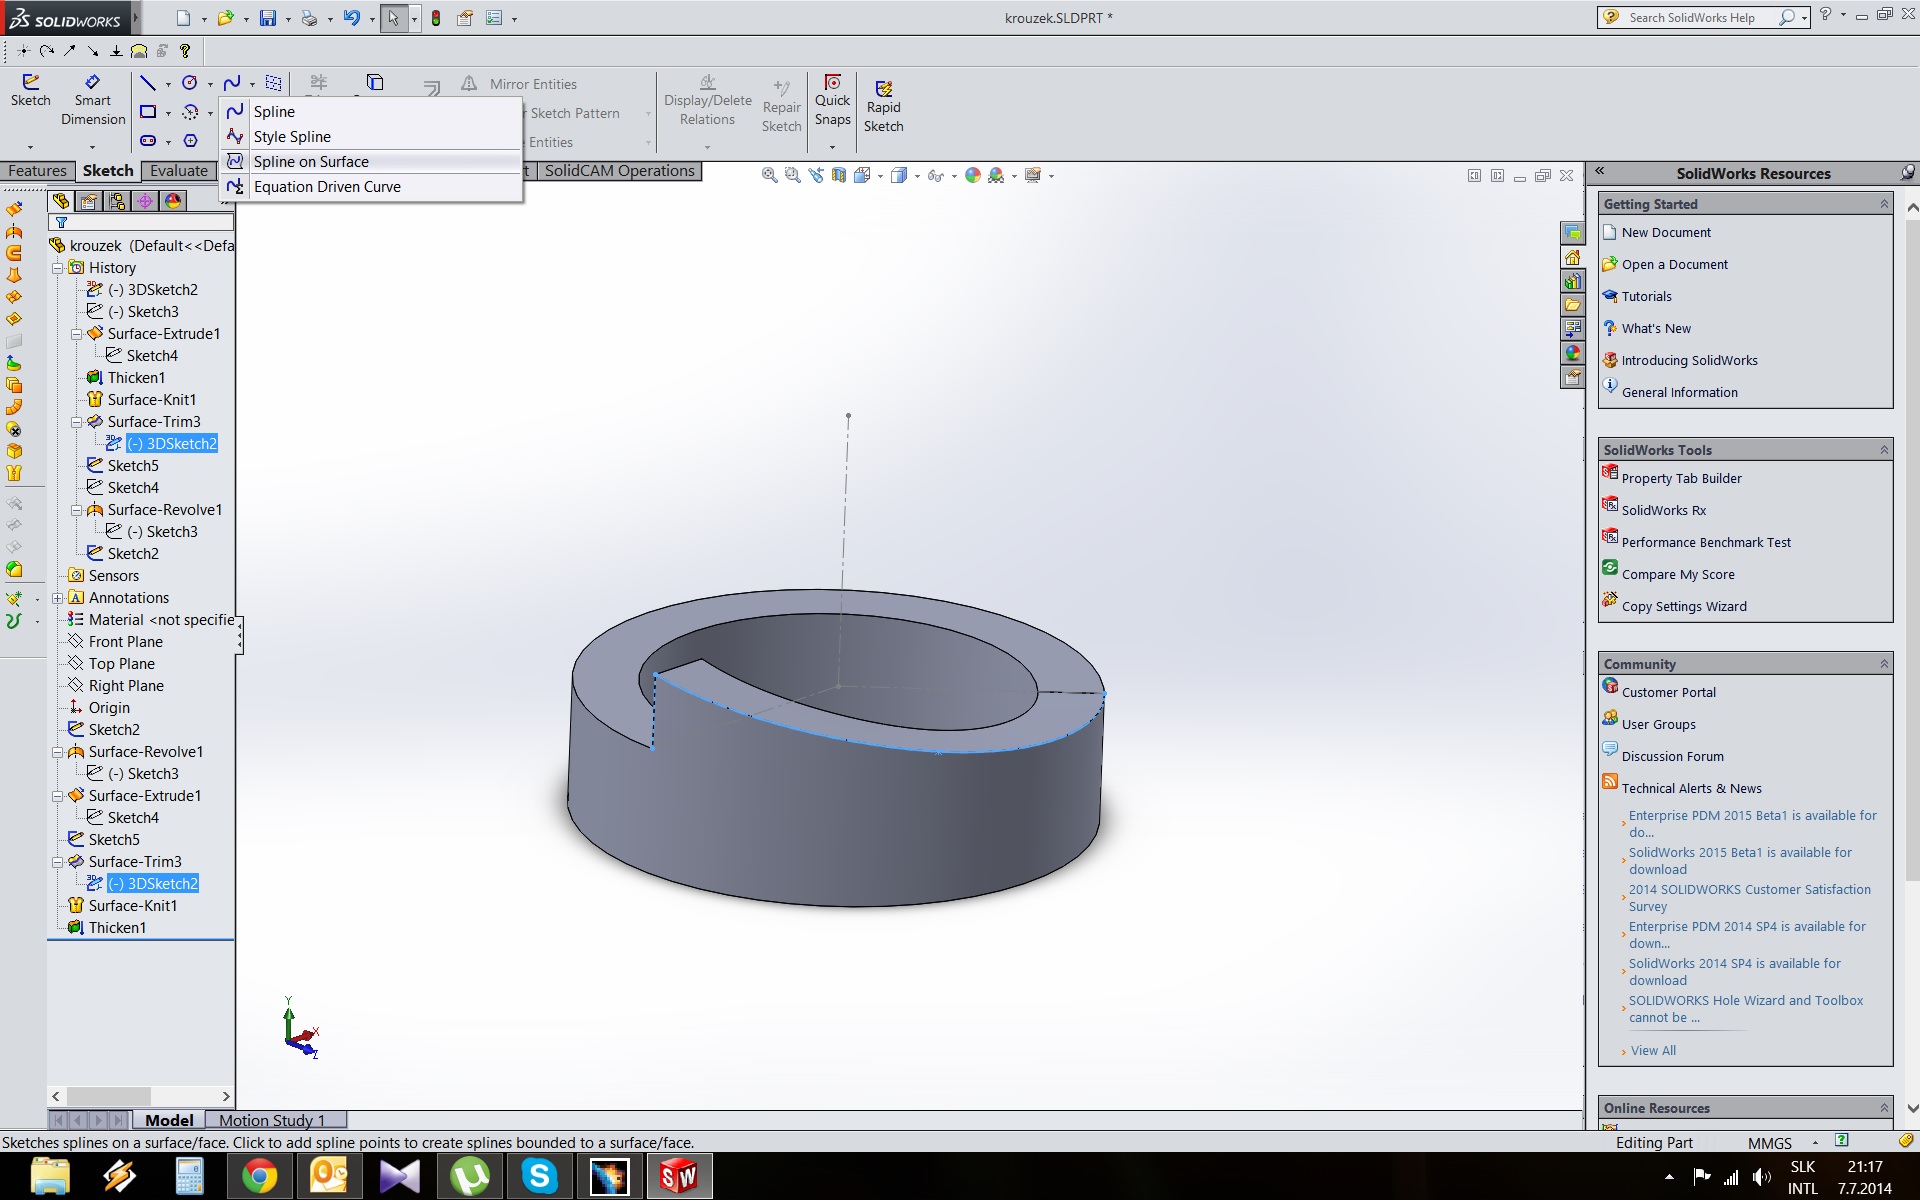Select Spline on Surface from menu
Viewport: 1920px width, 1200px height.
point(311,162)
